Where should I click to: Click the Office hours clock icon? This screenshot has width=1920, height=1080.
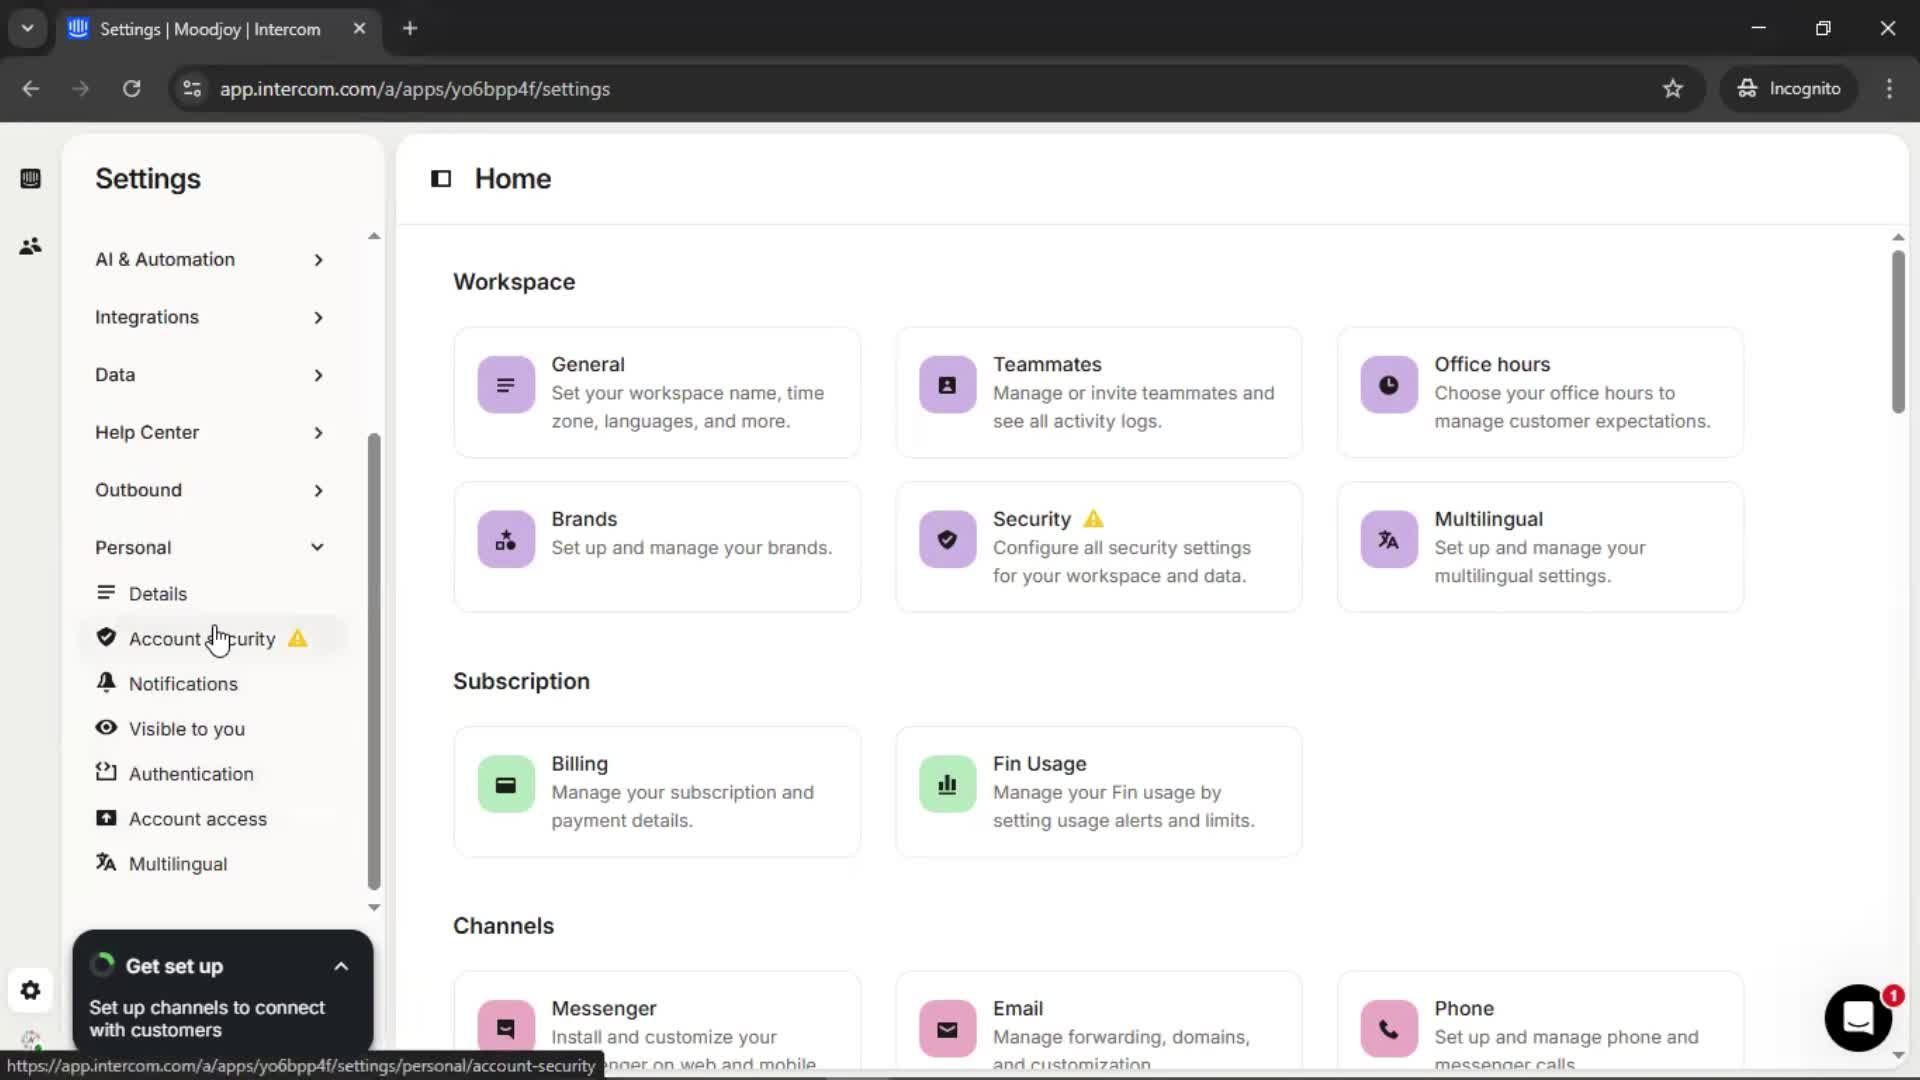tap(1389, 385)
